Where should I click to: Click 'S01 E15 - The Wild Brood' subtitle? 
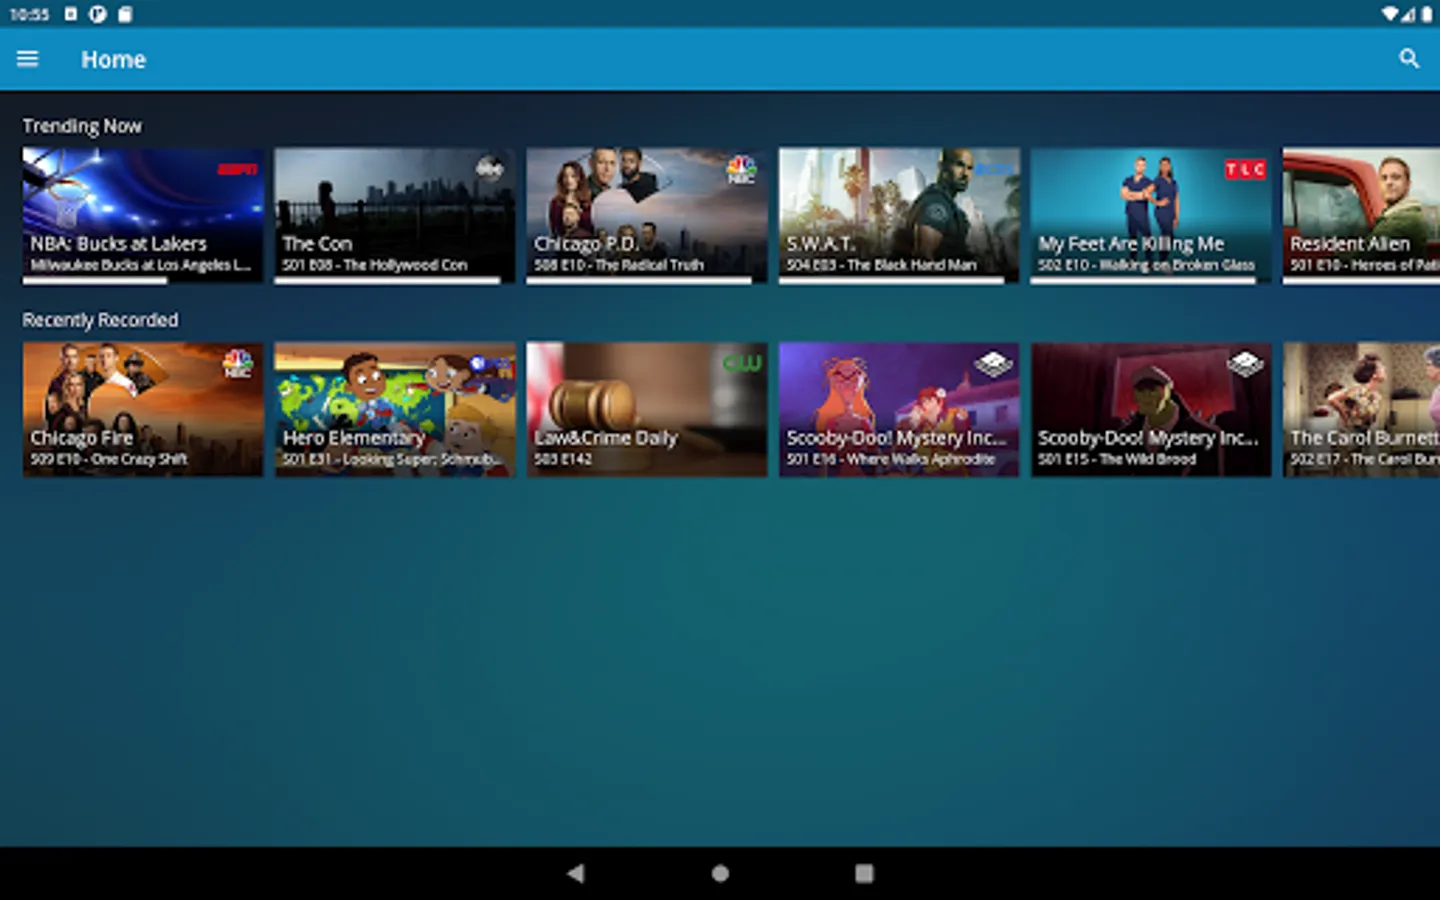1116,459
